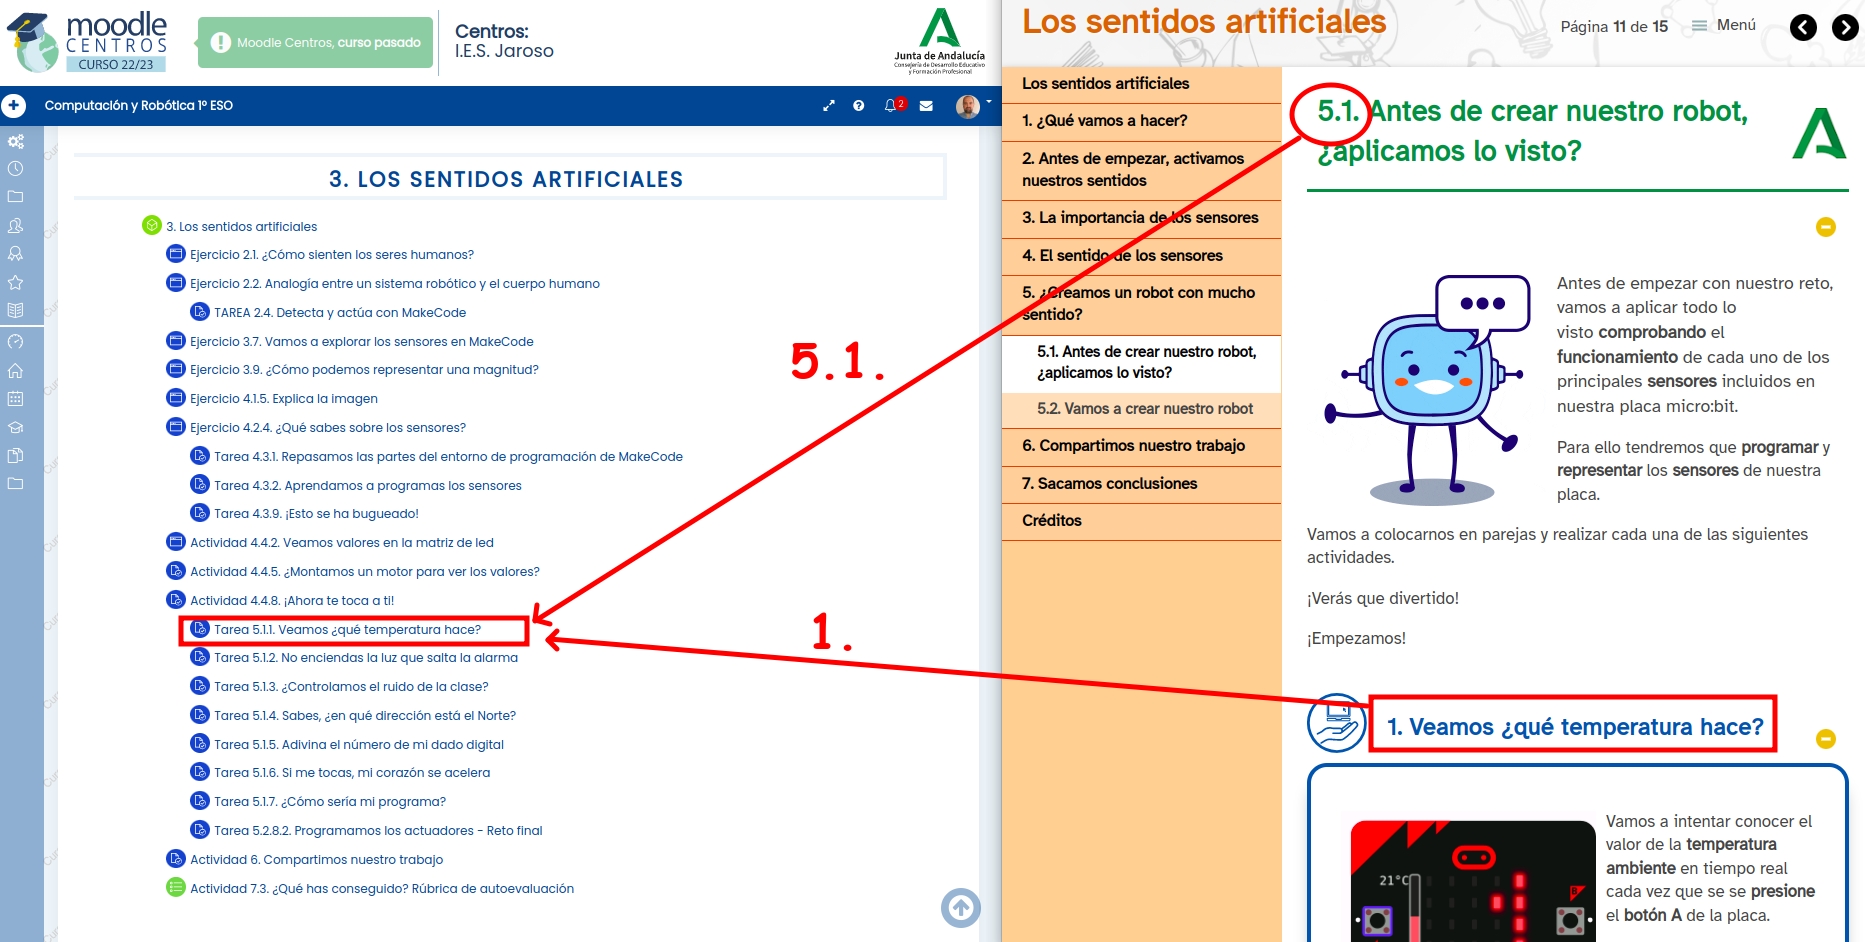Image resolution: width=1865 pixels, height=942 pixels.
Task: Open the graduation cap icon in the sidebar
Action: point(15,427)
